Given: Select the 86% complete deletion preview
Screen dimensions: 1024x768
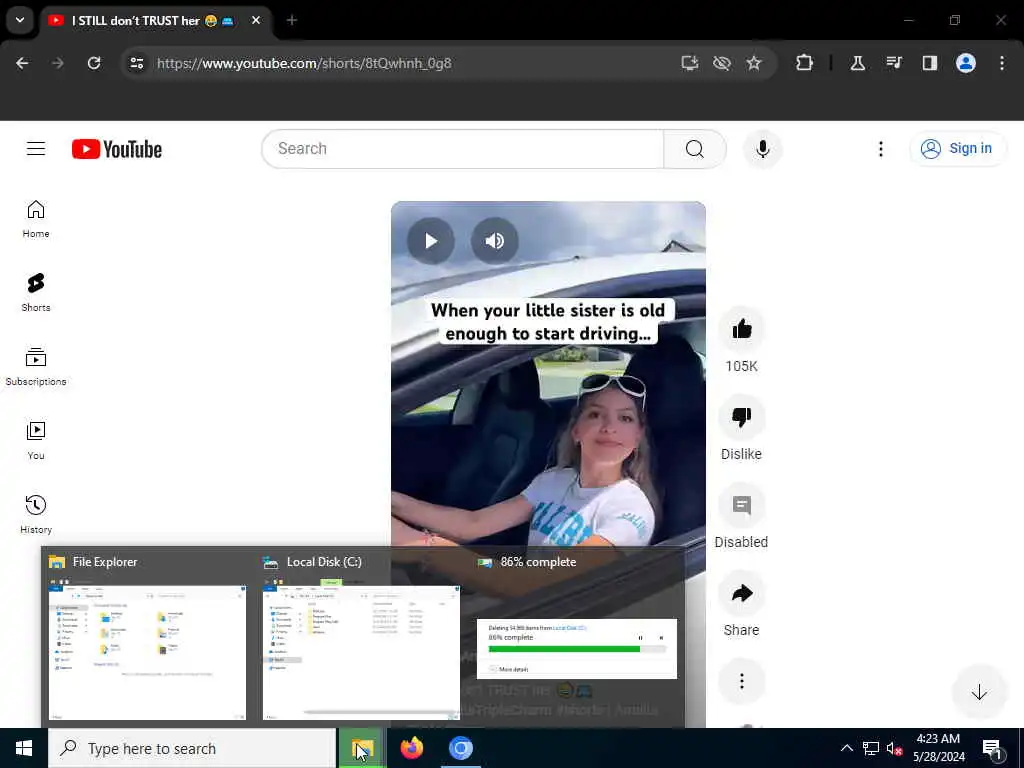Looking at the screenshot, I should coord(577,648).
